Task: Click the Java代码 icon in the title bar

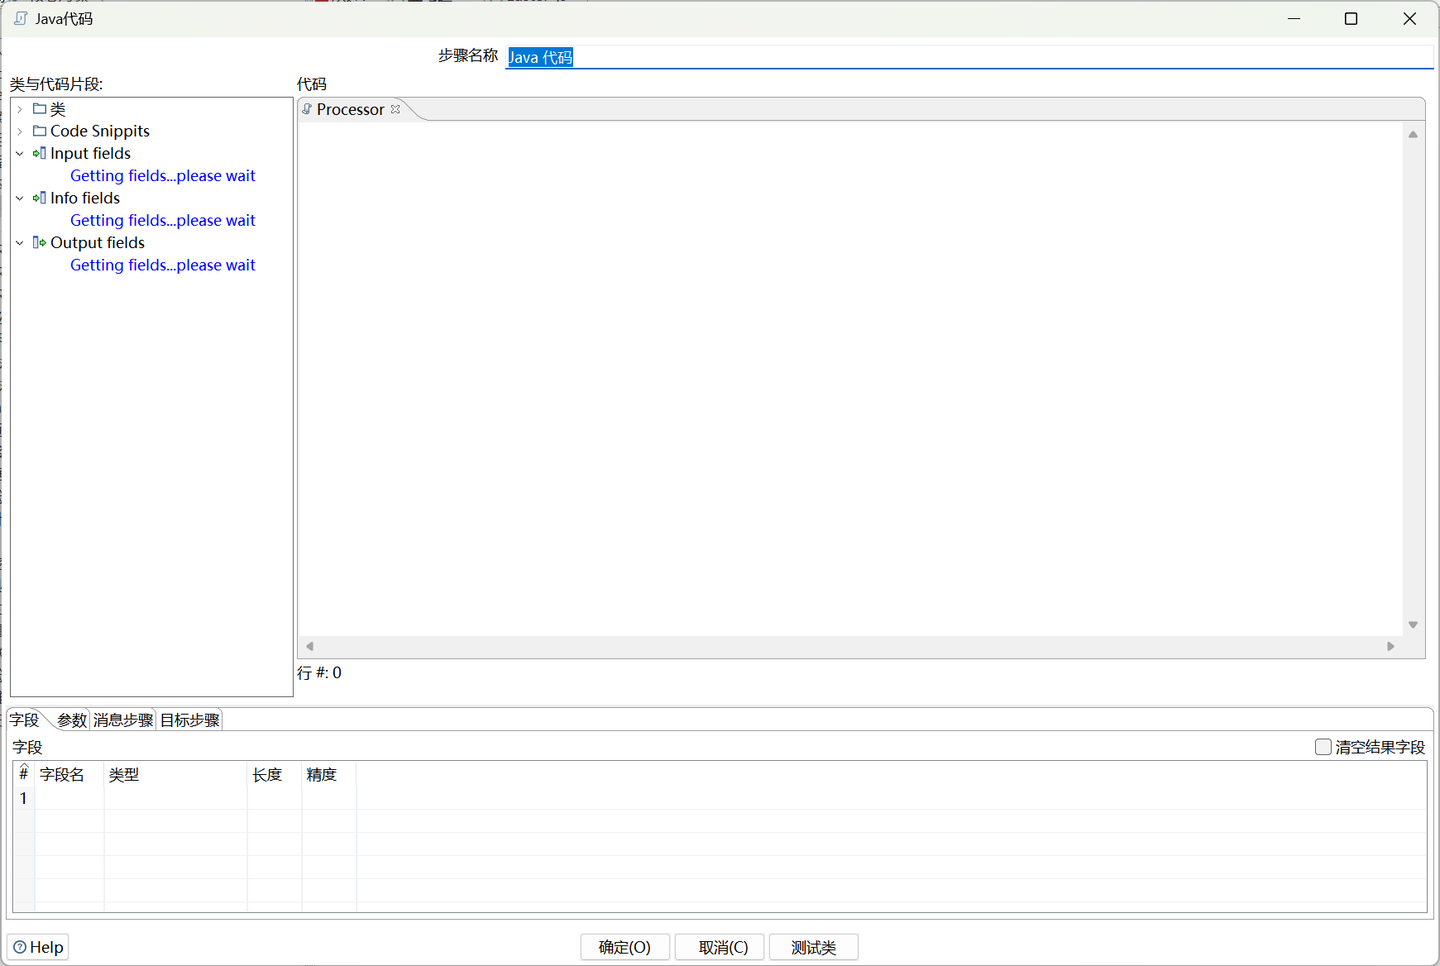Action: pyautogui.click(x=18, y=18)
